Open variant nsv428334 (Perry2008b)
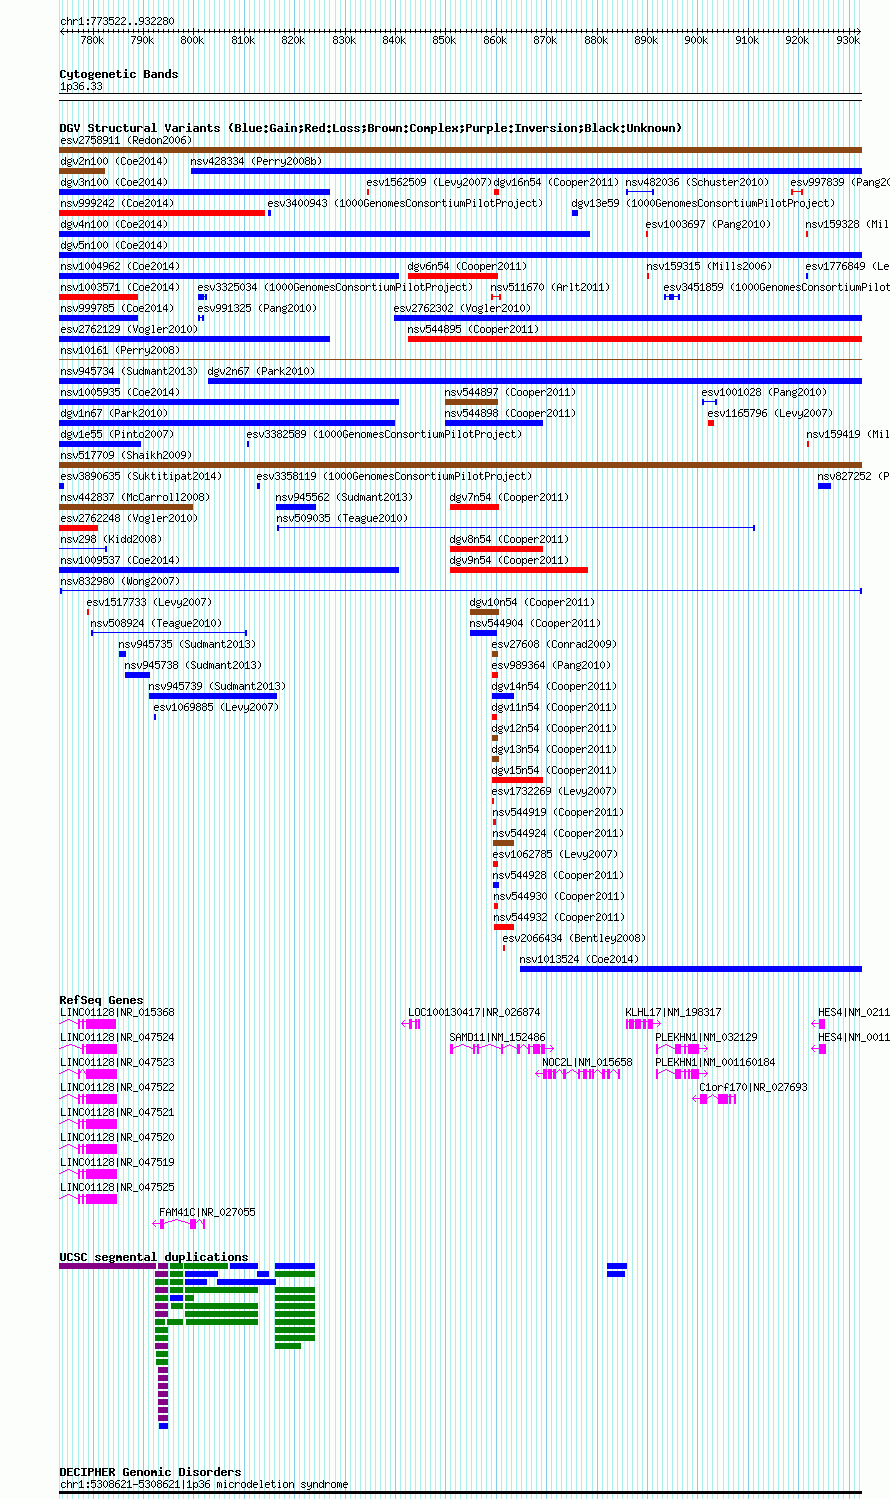 click(257, 161)
